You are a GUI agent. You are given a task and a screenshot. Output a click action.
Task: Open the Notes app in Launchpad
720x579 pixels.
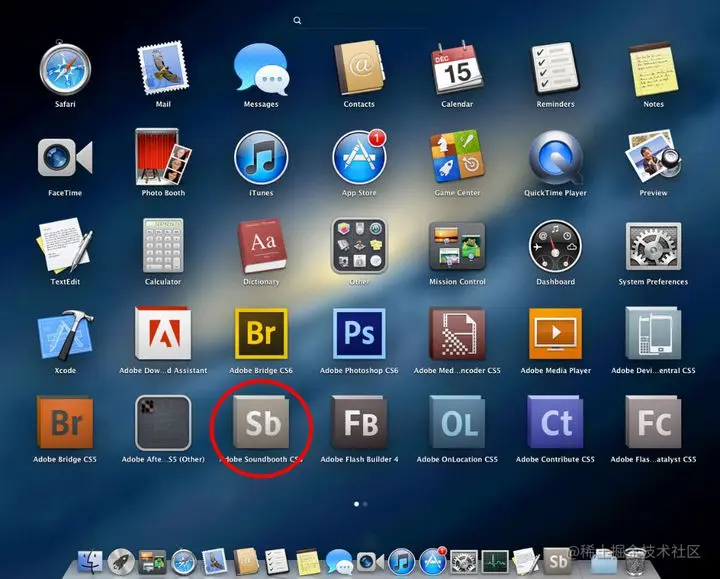pyautogui.click(x=653, y=70)
